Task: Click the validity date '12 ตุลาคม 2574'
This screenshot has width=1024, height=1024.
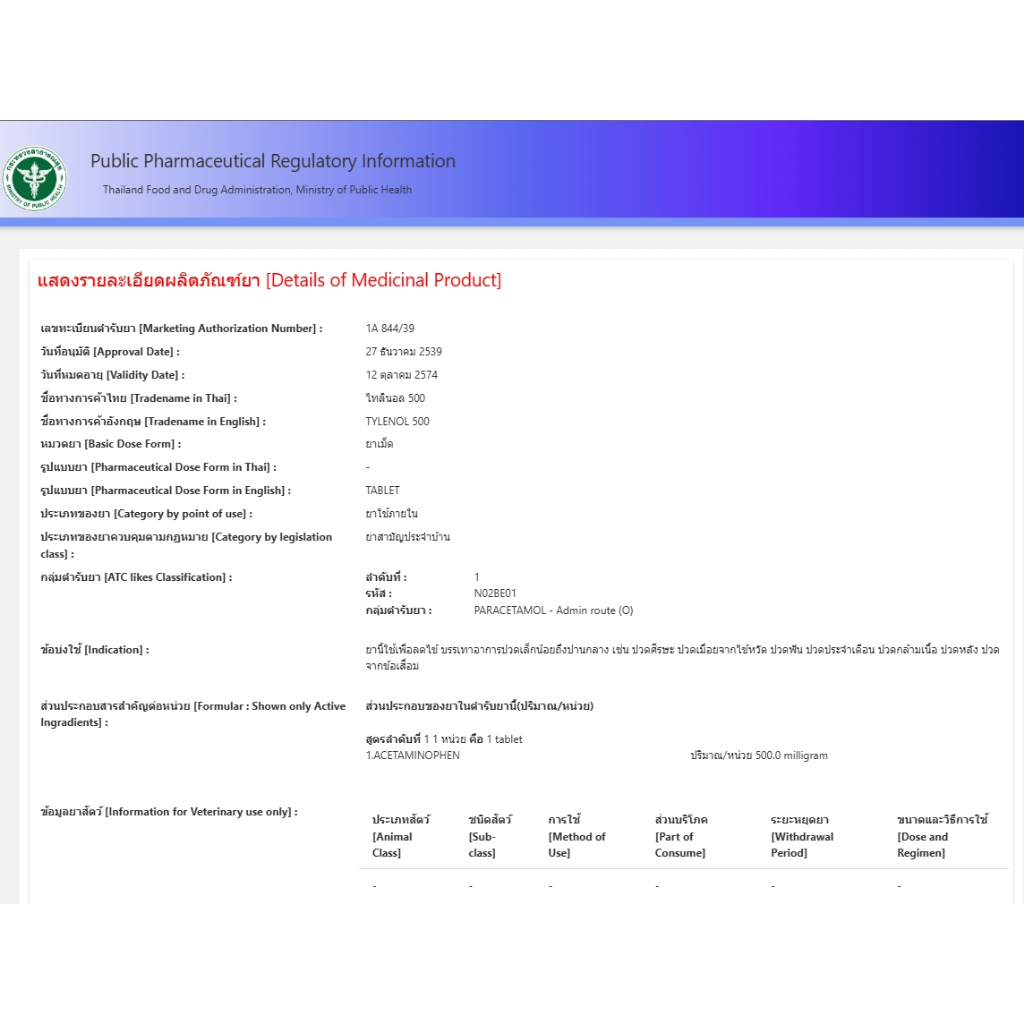Action: (x=402, y=375)
